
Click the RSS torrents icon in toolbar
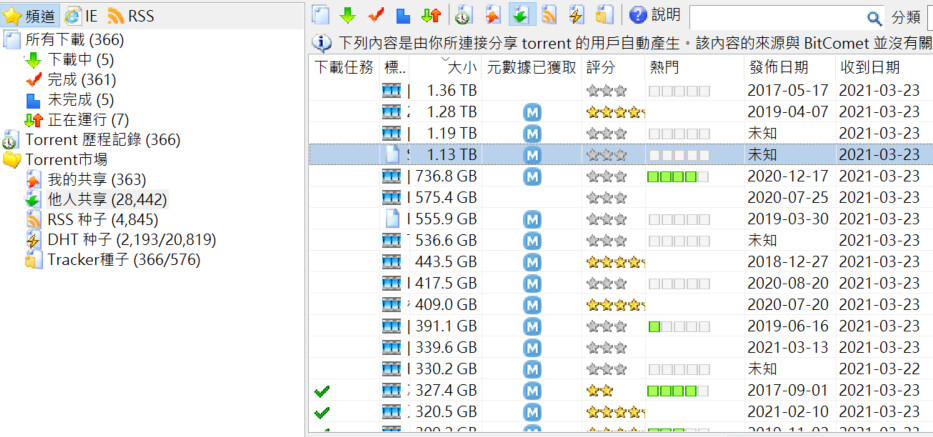tap(549, 15)
